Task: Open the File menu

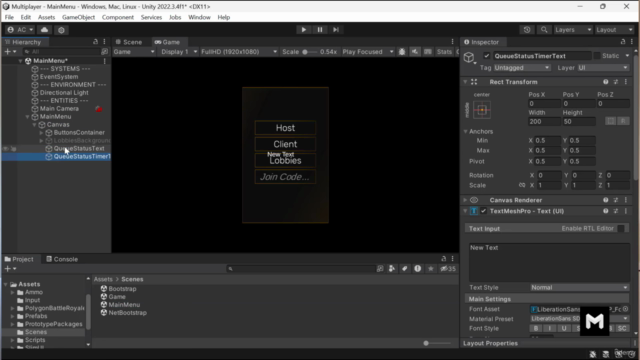Action: [9, 17]
